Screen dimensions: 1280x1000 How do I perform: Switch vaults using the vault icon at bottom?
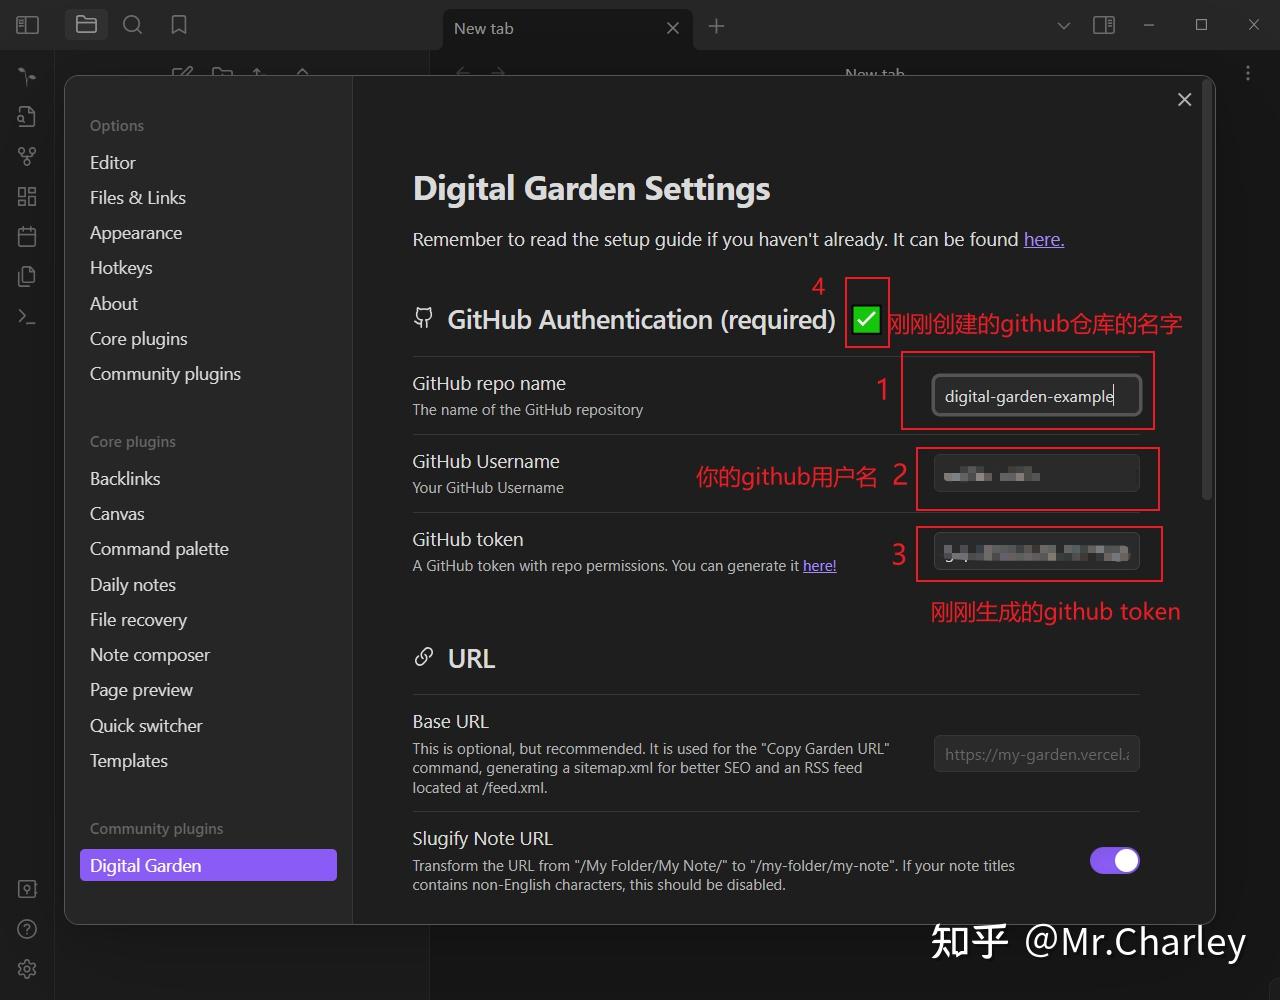click(x=27, y=888)
